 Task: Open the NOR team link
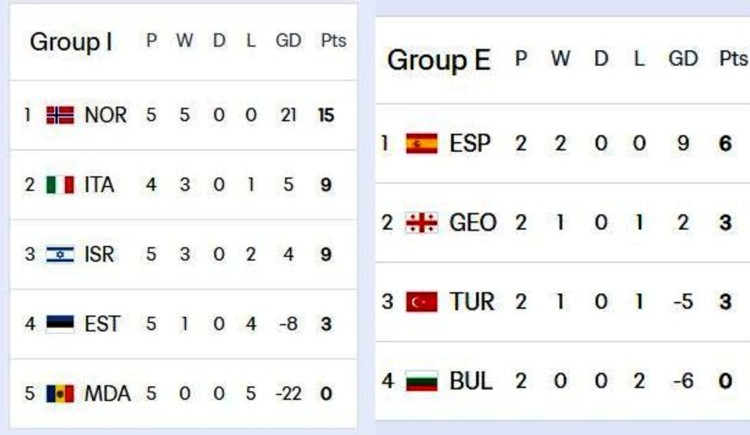pos(106,115)
